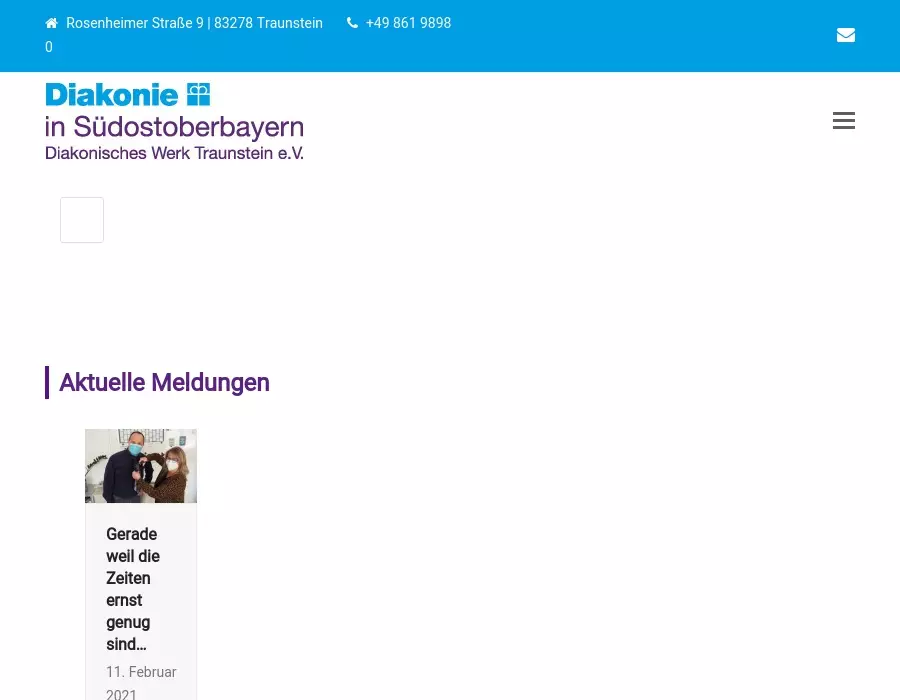Click the "11. Februar 2021" article date
Image resolution: width=900 pixels, height=700 pixels.
[141, 683]
